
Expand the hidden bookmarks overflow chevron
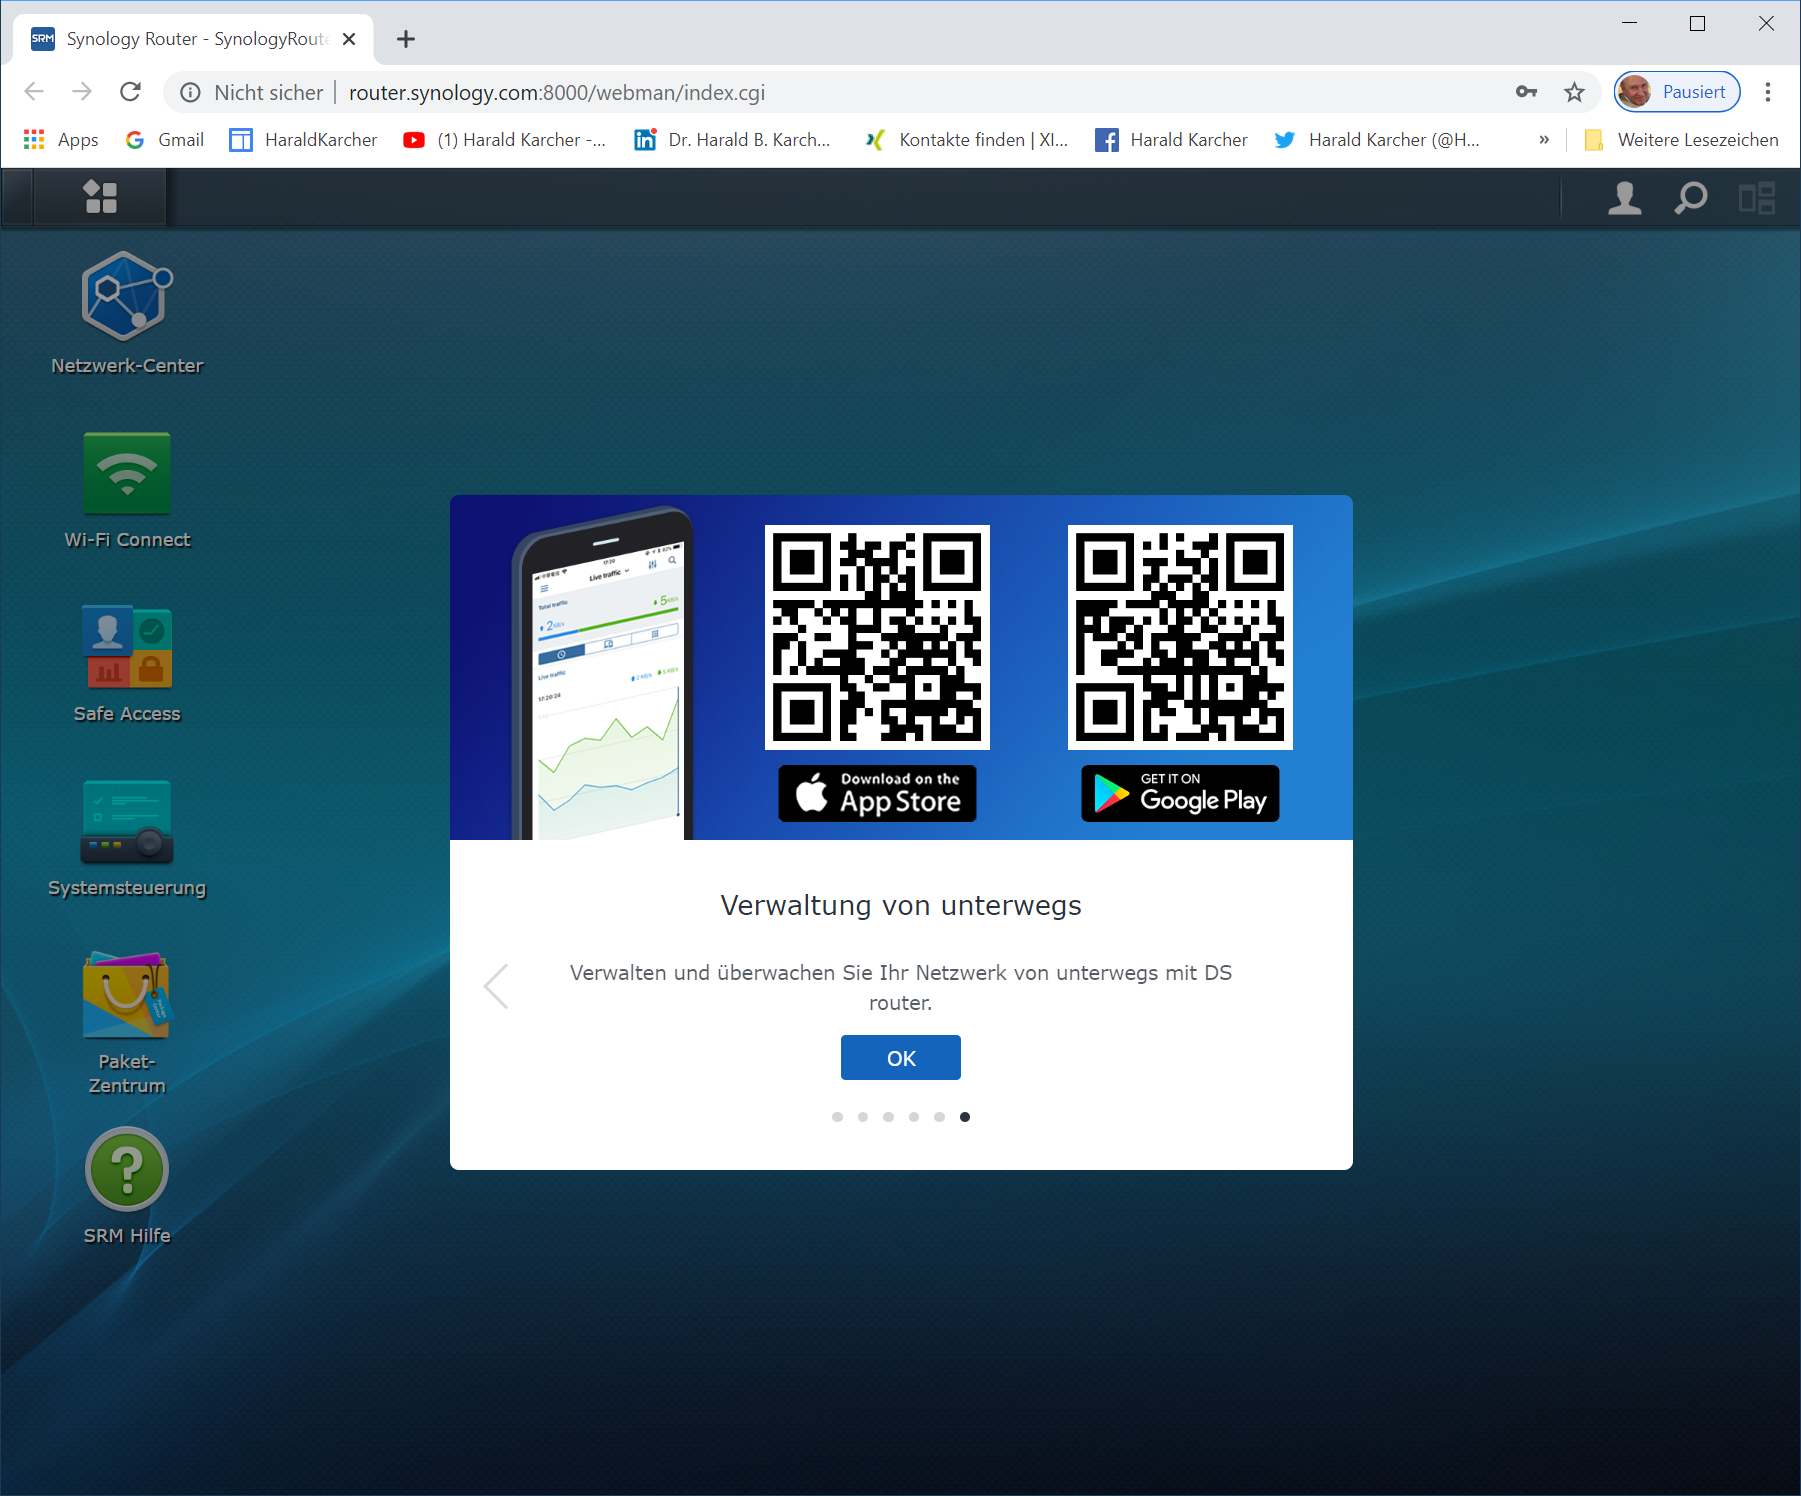pyautogui.click(x=1544, y=140)
